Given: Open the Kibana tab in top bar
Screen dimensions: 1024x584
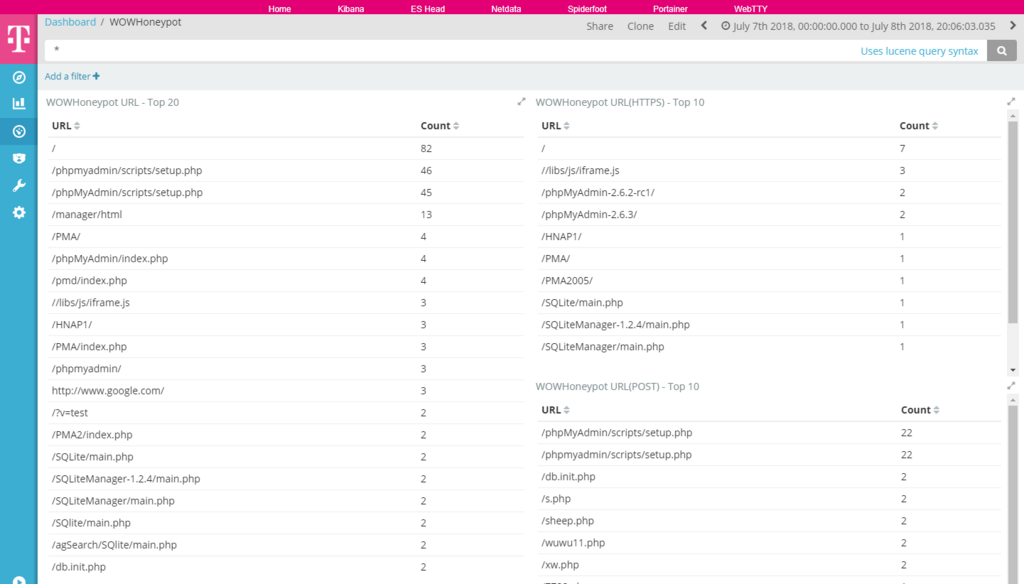Looking at the screenshot, I should tap(351, 8).
